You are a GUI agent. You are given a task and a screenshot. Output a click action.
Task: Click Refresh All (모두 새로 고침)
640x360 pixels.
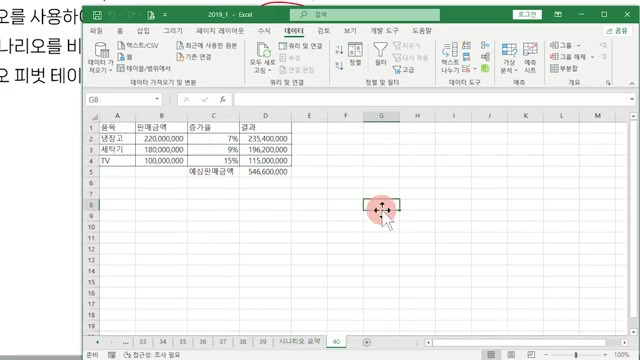click(x=262, y=58)
